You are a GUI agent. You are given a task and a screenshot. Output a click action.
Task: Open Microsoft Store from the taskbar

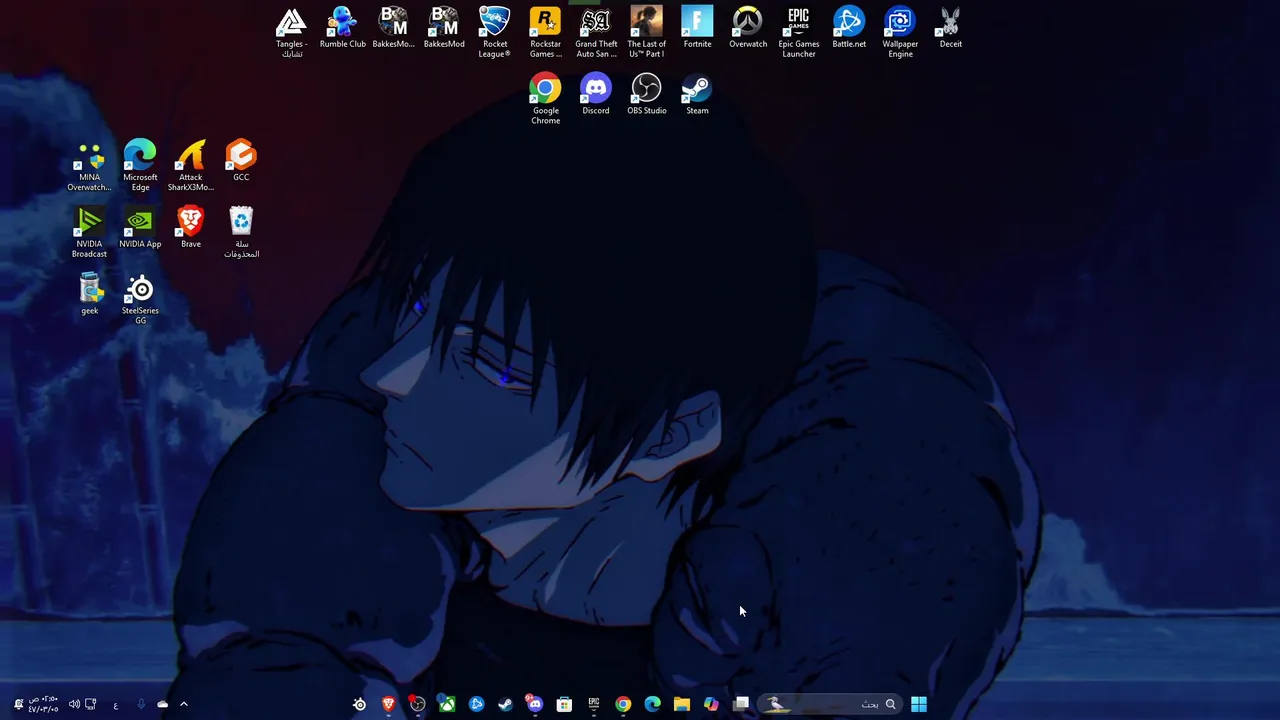pyautogui.click(x=564, y=704)
